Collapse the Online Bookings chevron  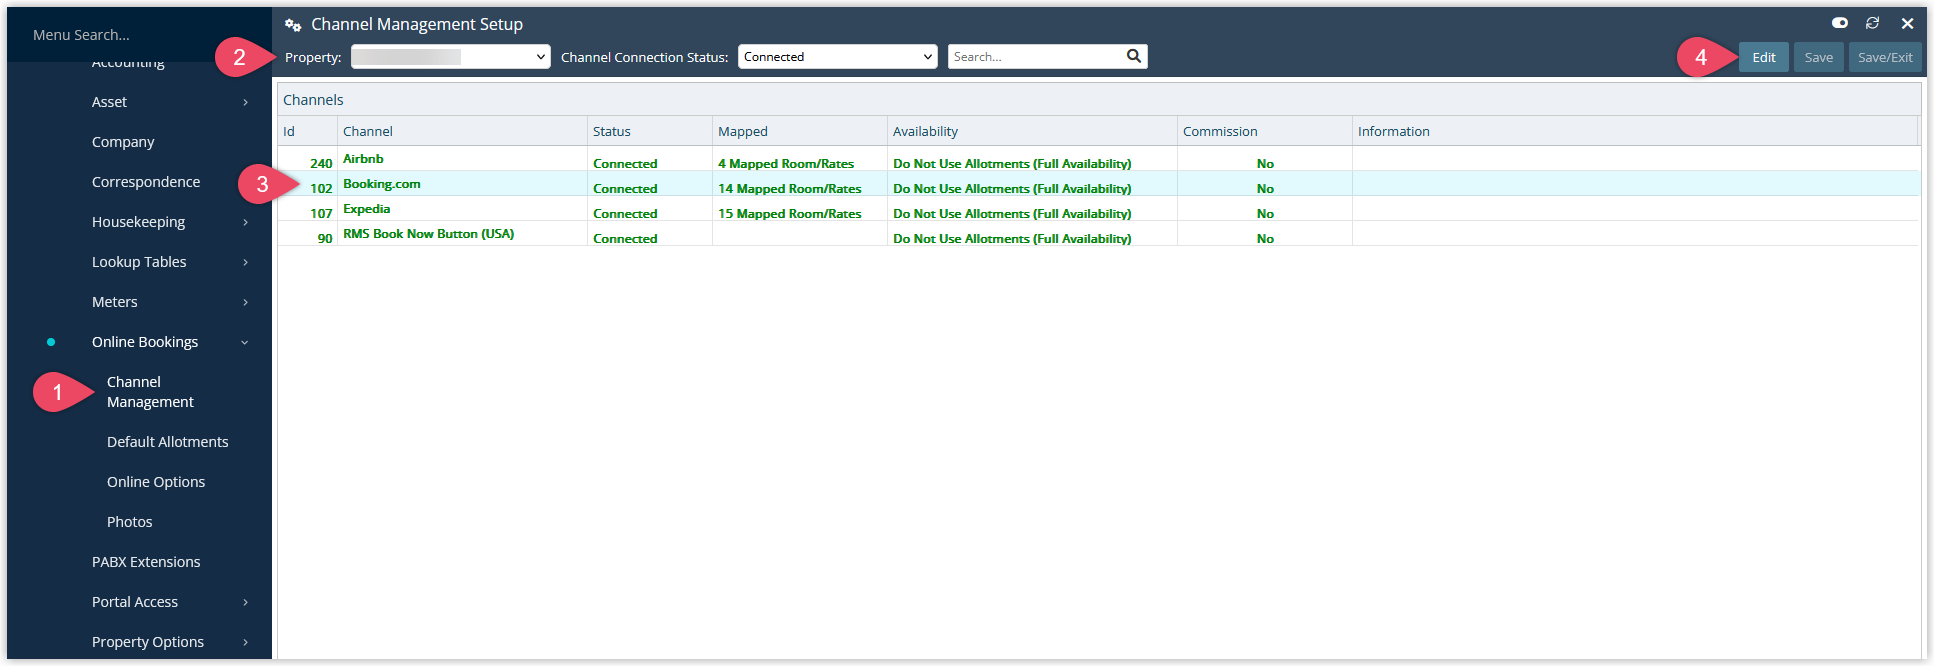pos(245,342)
